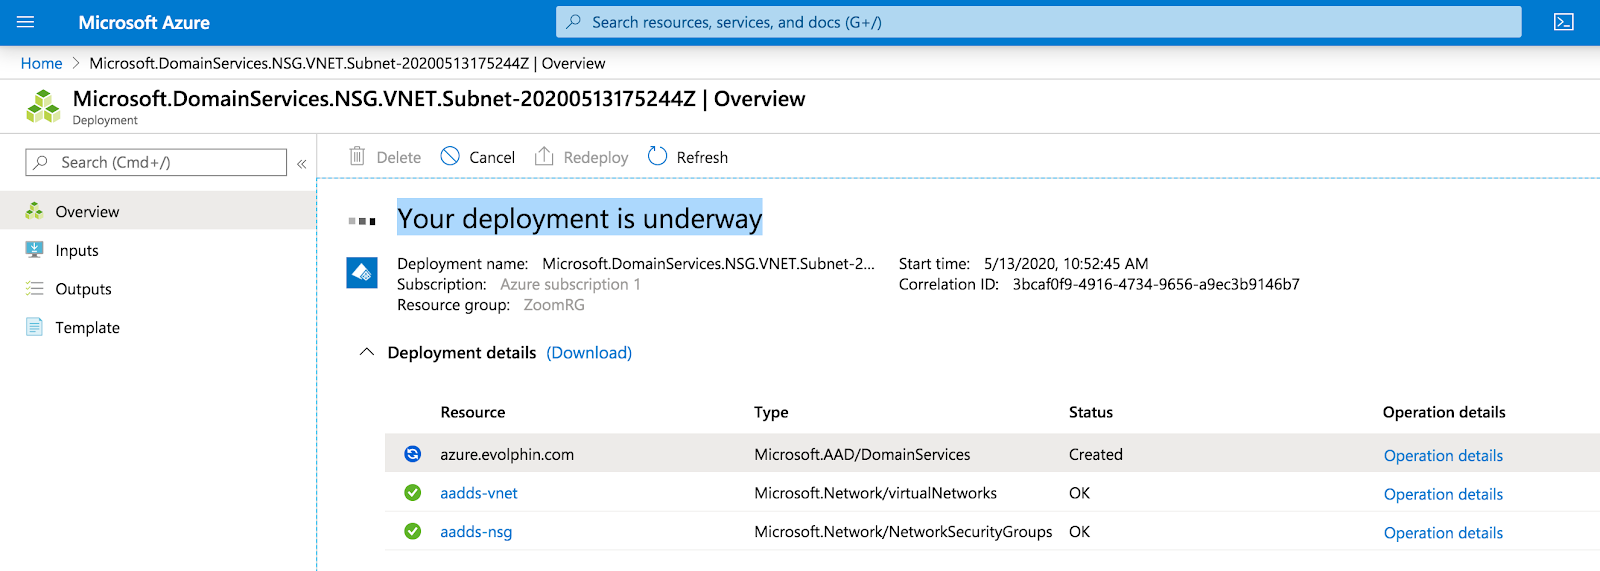Click the Home breadcrumb link

point(41,63)
